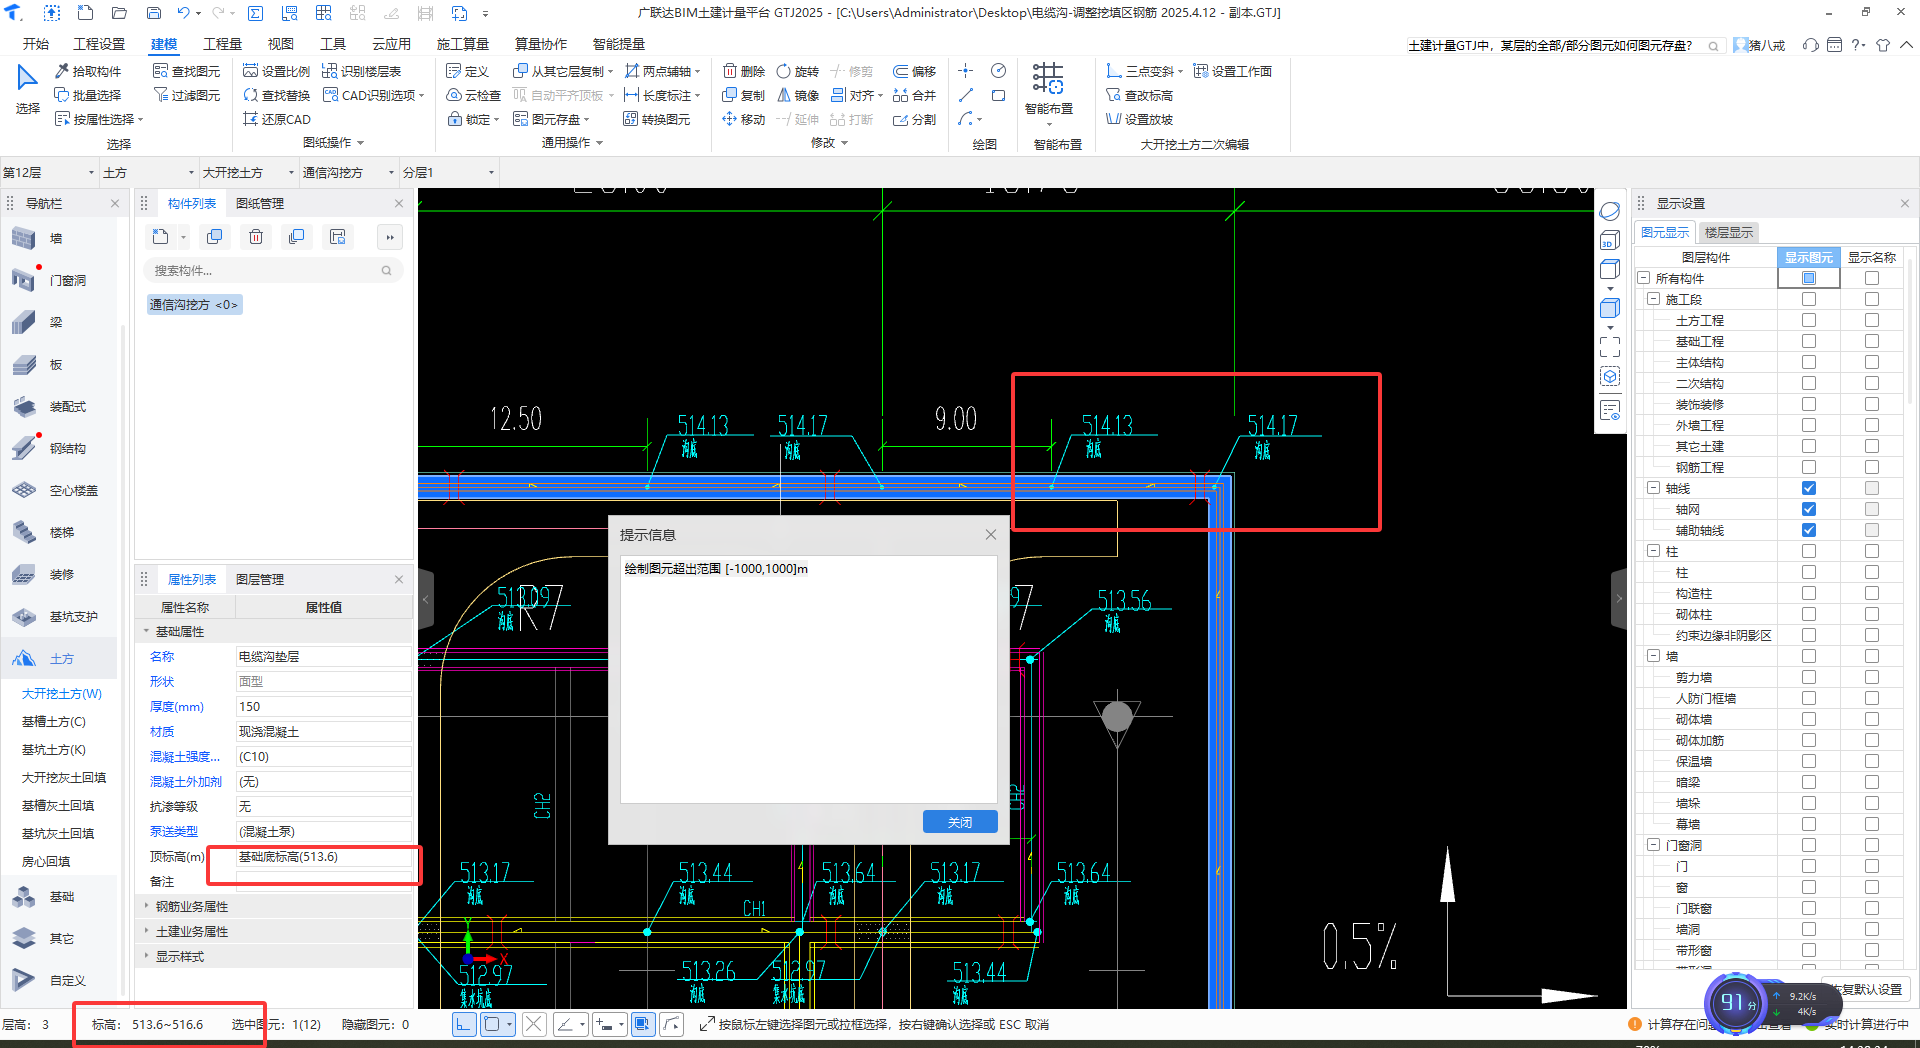The width and height of the screenshot is (1920, 1048).
Task: Click 还原CAD tool
Action: pos(276,119)
